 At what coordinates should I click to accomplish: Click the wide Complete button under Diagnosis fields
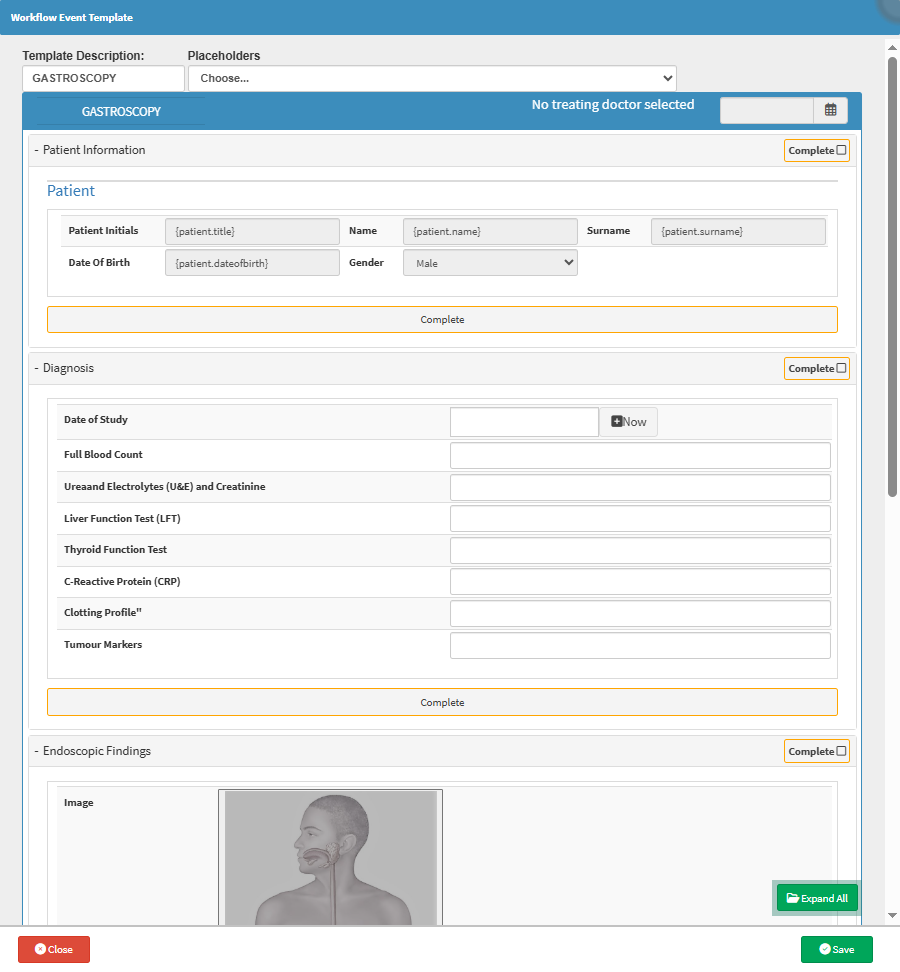(442, 702)
